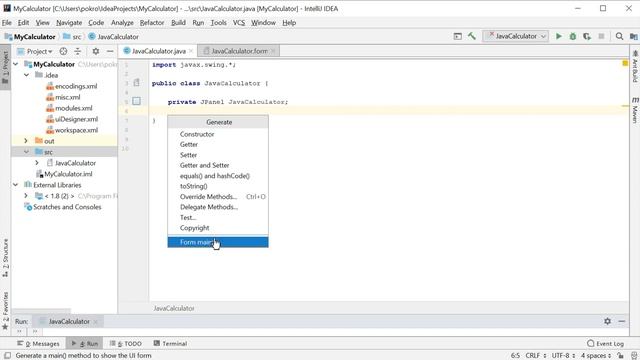Image resolution: width=640 pixels, height=360 pixels.
Task: Click gutter icon beside class declaration line
Action: tap(136, 83)
